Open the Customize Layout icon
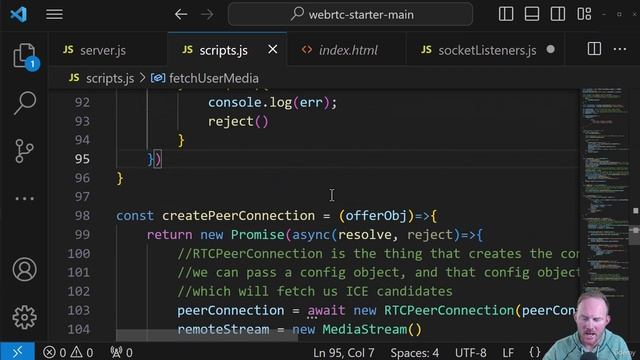Viewport: 640px width, 360px height. coord(584,14)
